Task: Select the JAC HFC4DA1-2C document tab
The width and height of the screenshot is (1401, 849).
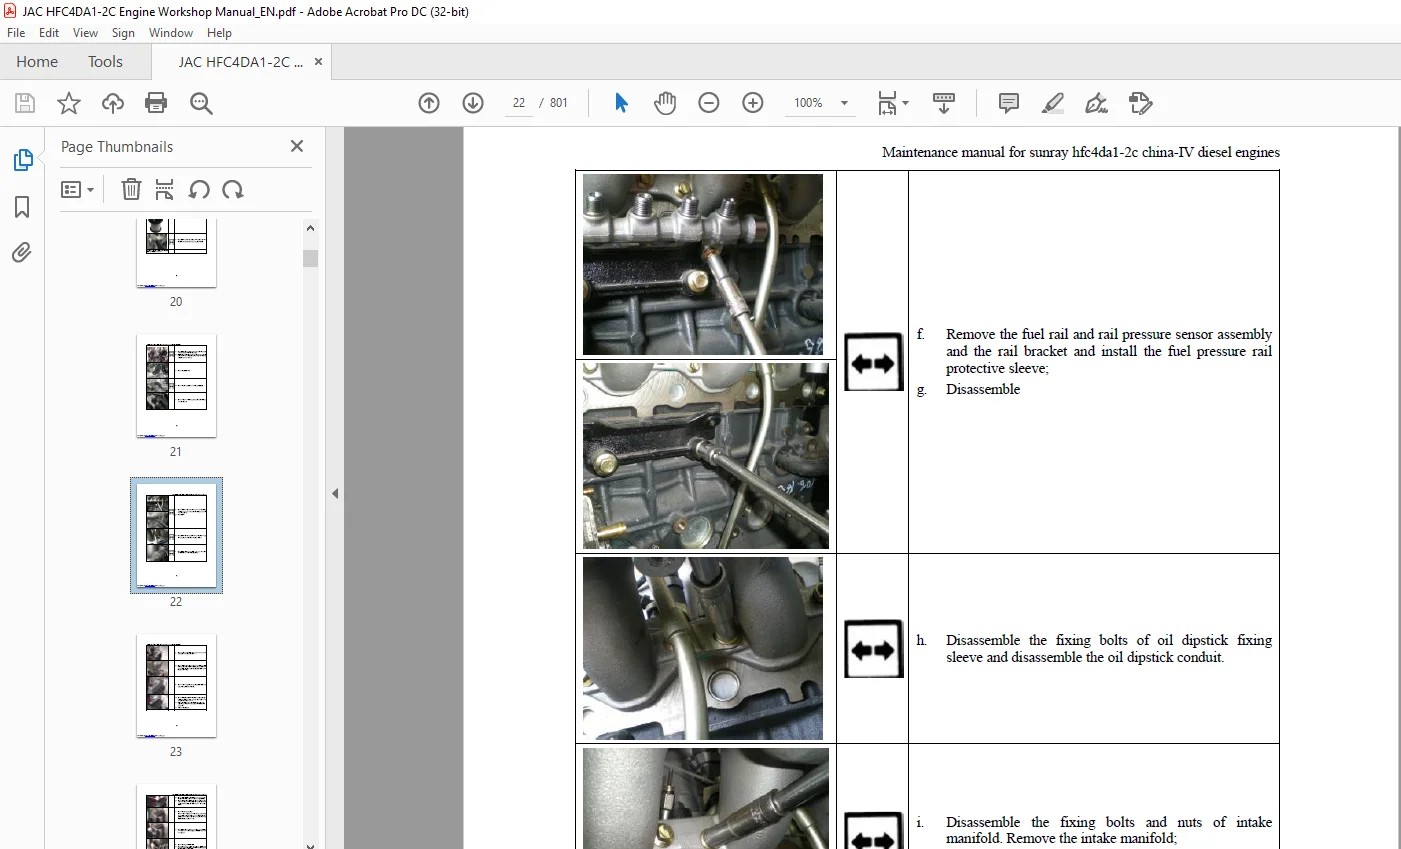Action: [241, 62]
